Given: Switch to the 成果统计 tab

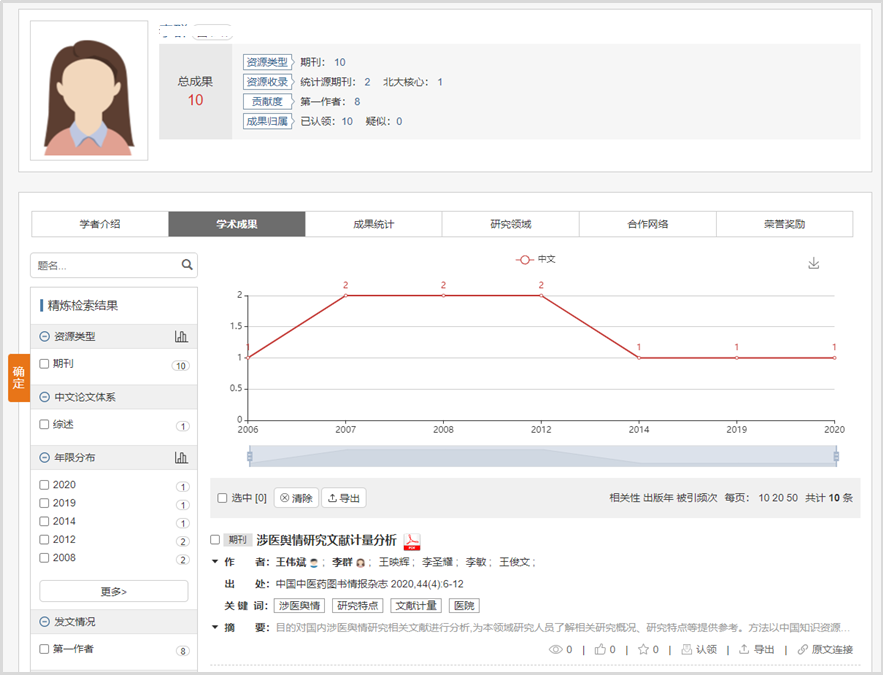Looking at the screenshot, I should pos(373,224).
